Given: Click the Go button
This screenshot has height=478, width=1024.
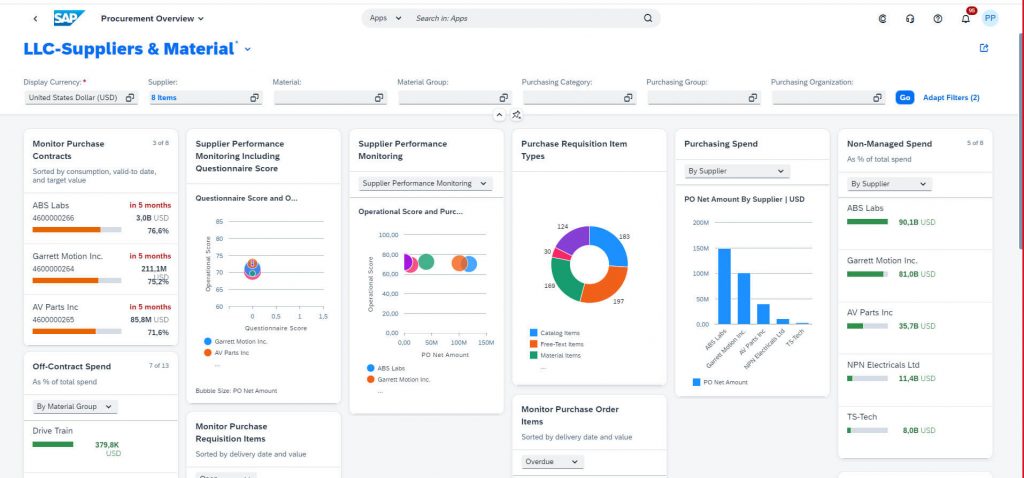Looking at the screenshot, I should 904,98.
